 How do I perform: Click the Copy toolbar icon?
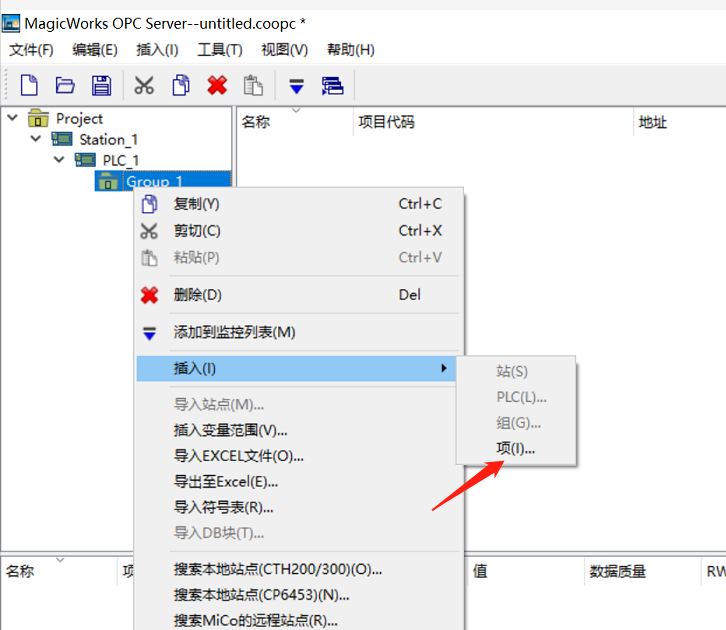pyautogui.click(x=181, y=85)
